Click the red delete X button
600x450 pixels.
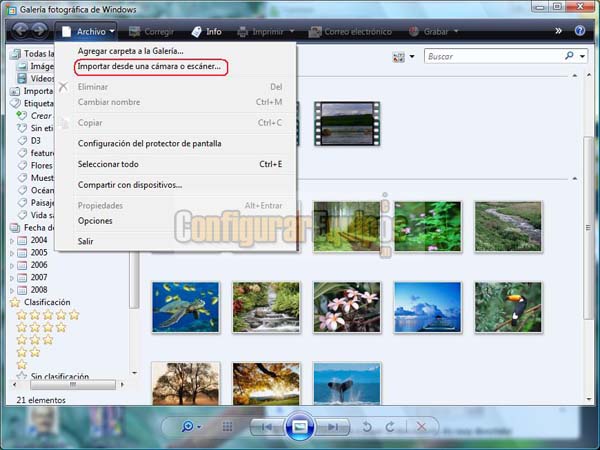(421, 426)
